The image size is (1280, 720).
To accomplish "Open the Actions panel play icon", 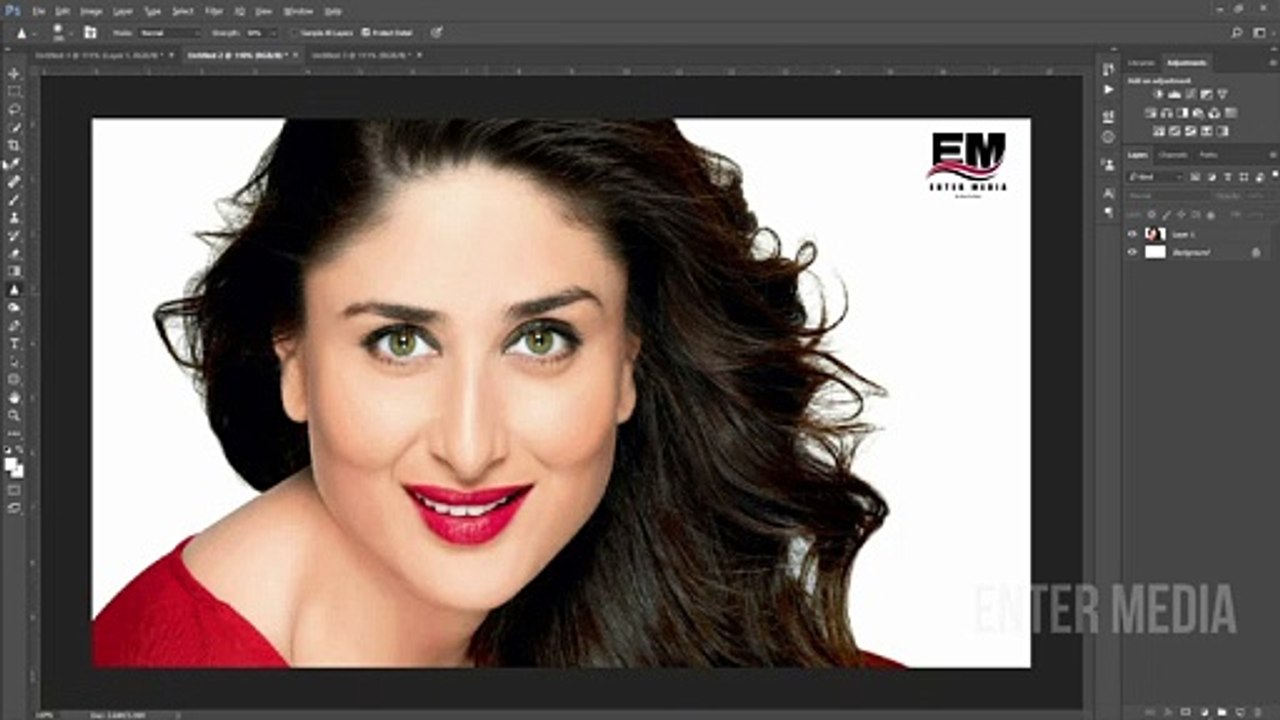I will [x=1109, y=89].
